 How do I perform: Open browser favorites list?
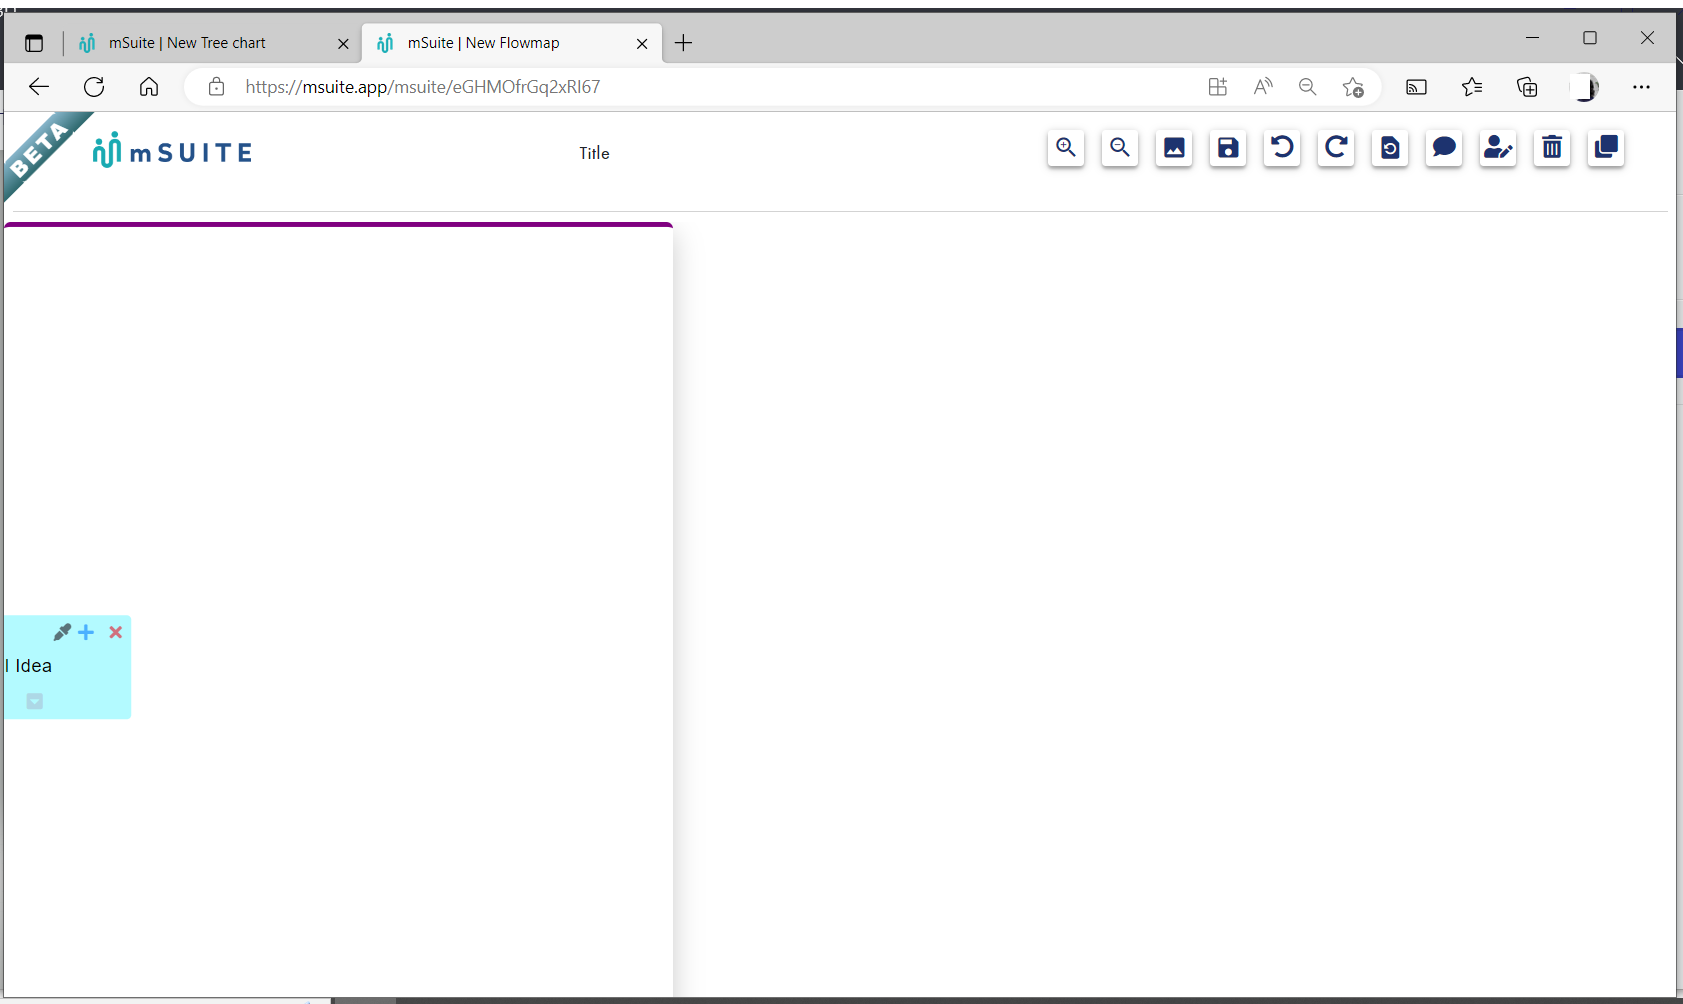pyautogui.click(x=1471, y=87)
